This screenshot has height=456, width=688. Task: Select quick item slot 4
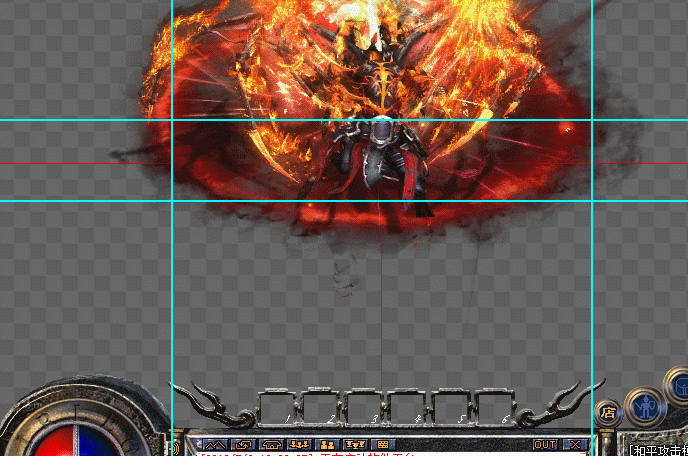[407, 408]
